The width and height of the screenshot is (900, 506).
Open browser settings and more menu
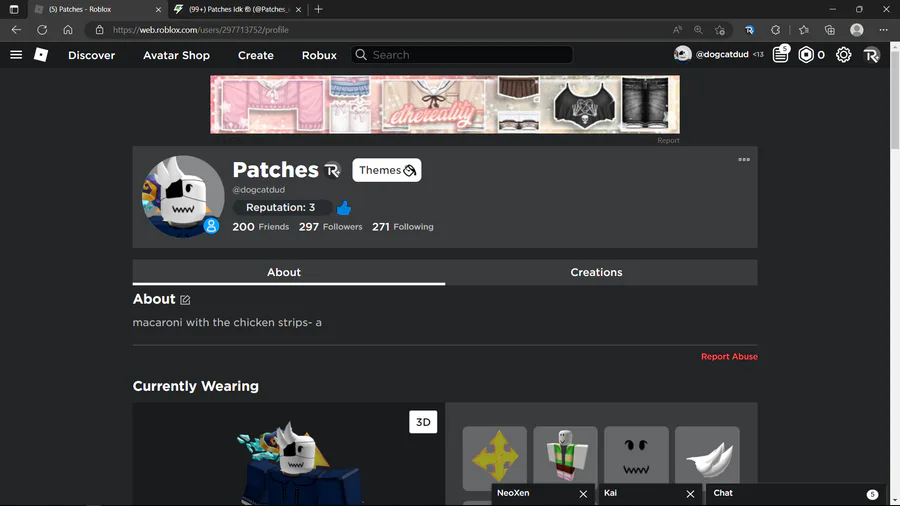[883, 30]
